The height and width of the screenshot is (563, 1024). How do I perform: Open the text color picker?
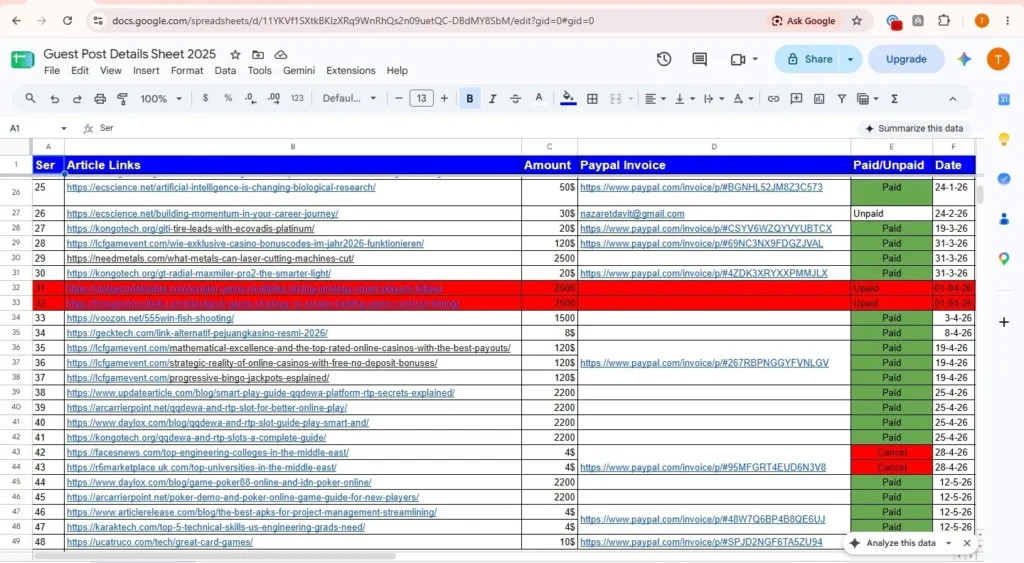[539, 98]
